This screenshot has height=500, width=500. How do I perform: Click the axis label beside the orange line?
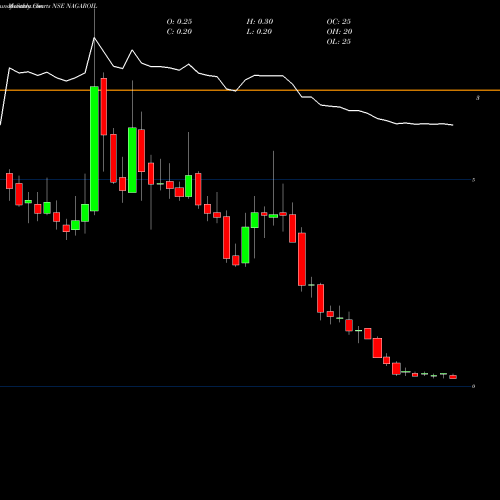pos(478,98)
